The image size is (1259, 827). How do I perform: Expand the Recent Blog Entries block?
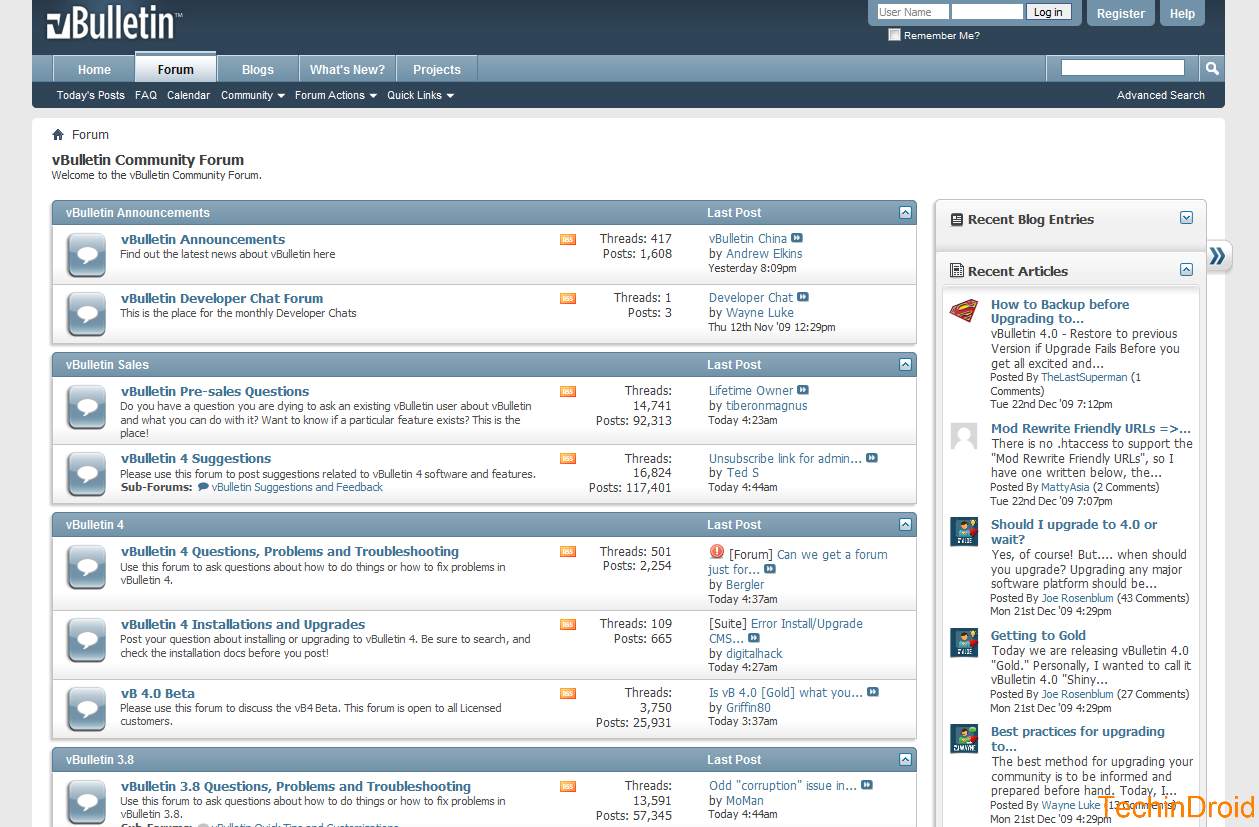(1186, 218)
